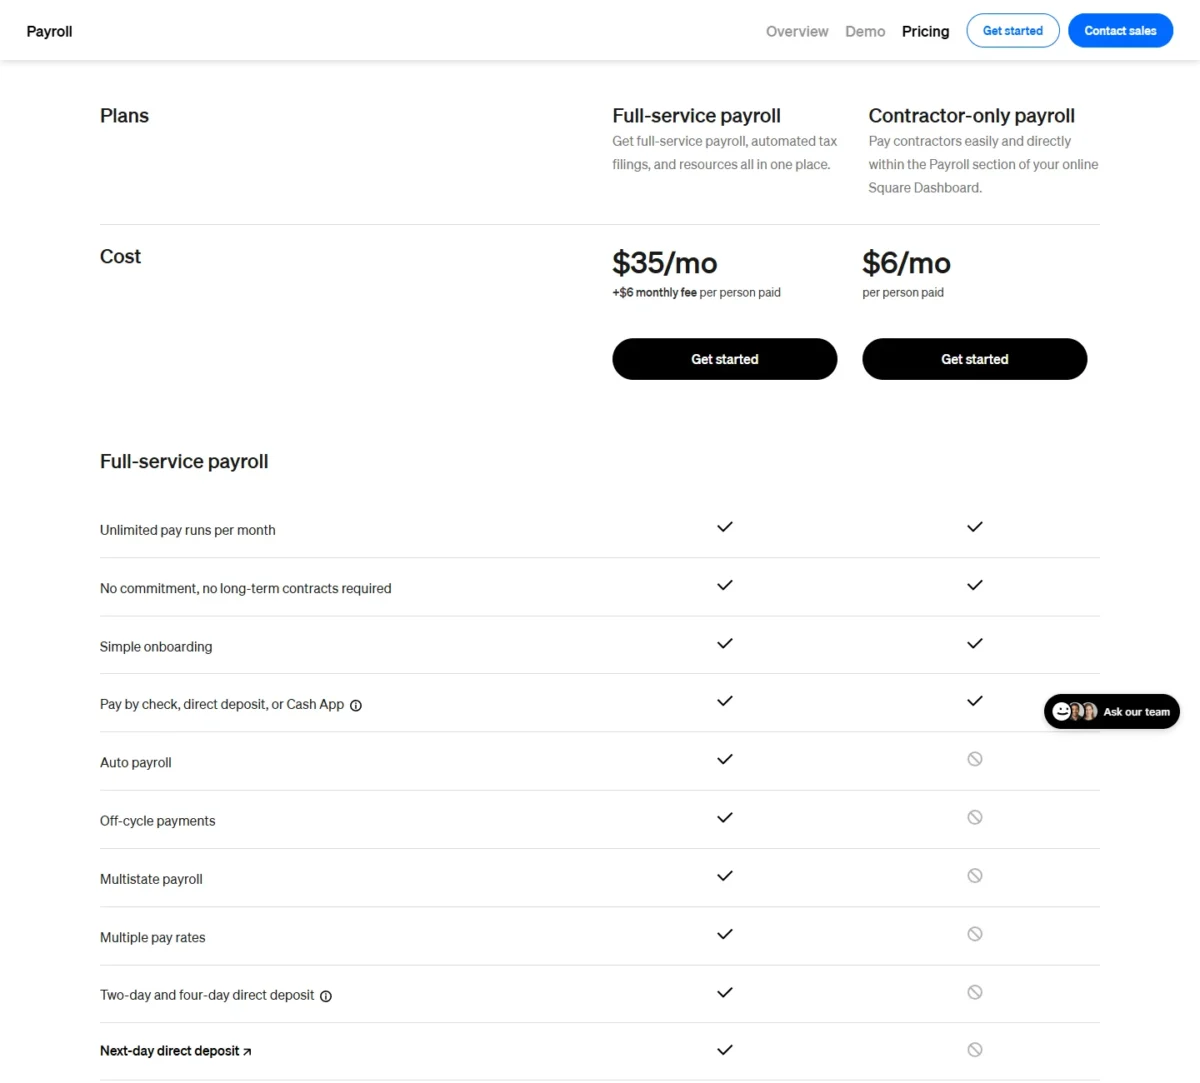
Task: Click the Contact sales button
Action: (x=1121, y=31)
